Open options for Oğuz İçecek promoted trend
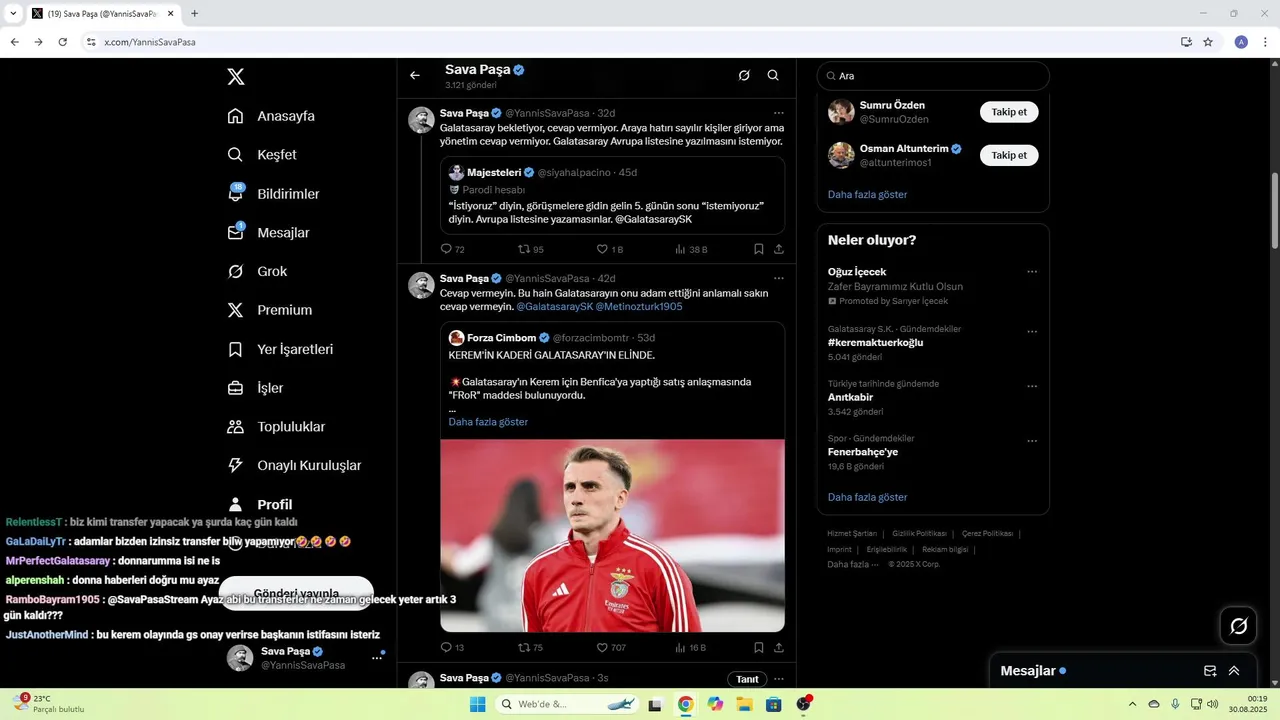Viewport: 1280px width, 720px height. point(1032,272)
